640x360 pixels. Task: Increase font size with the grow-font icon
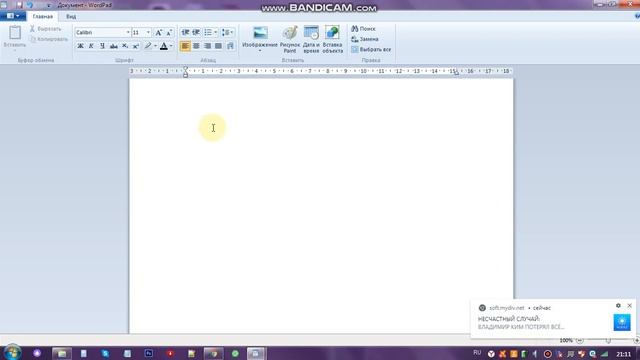click(x=159, y=32)
